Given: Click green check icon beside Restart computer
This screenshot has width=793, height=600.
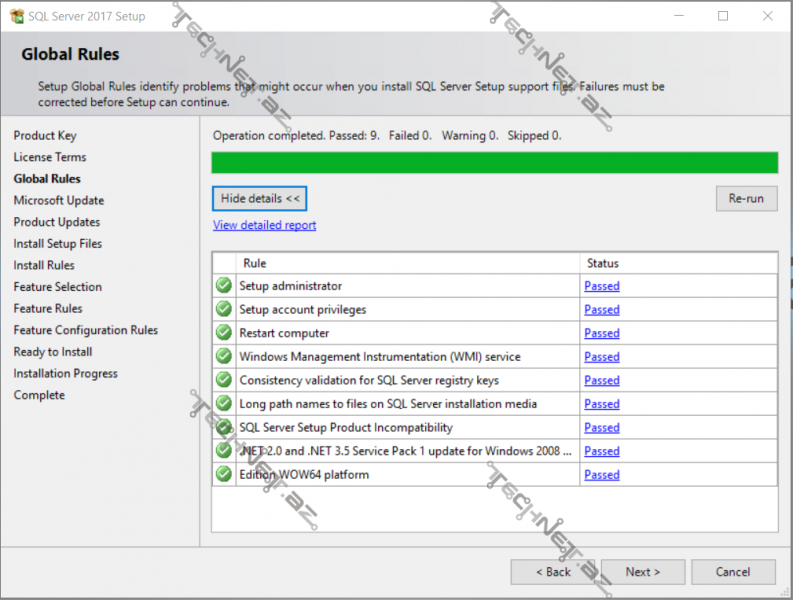Looking at the screenshot, I should 224,333.
